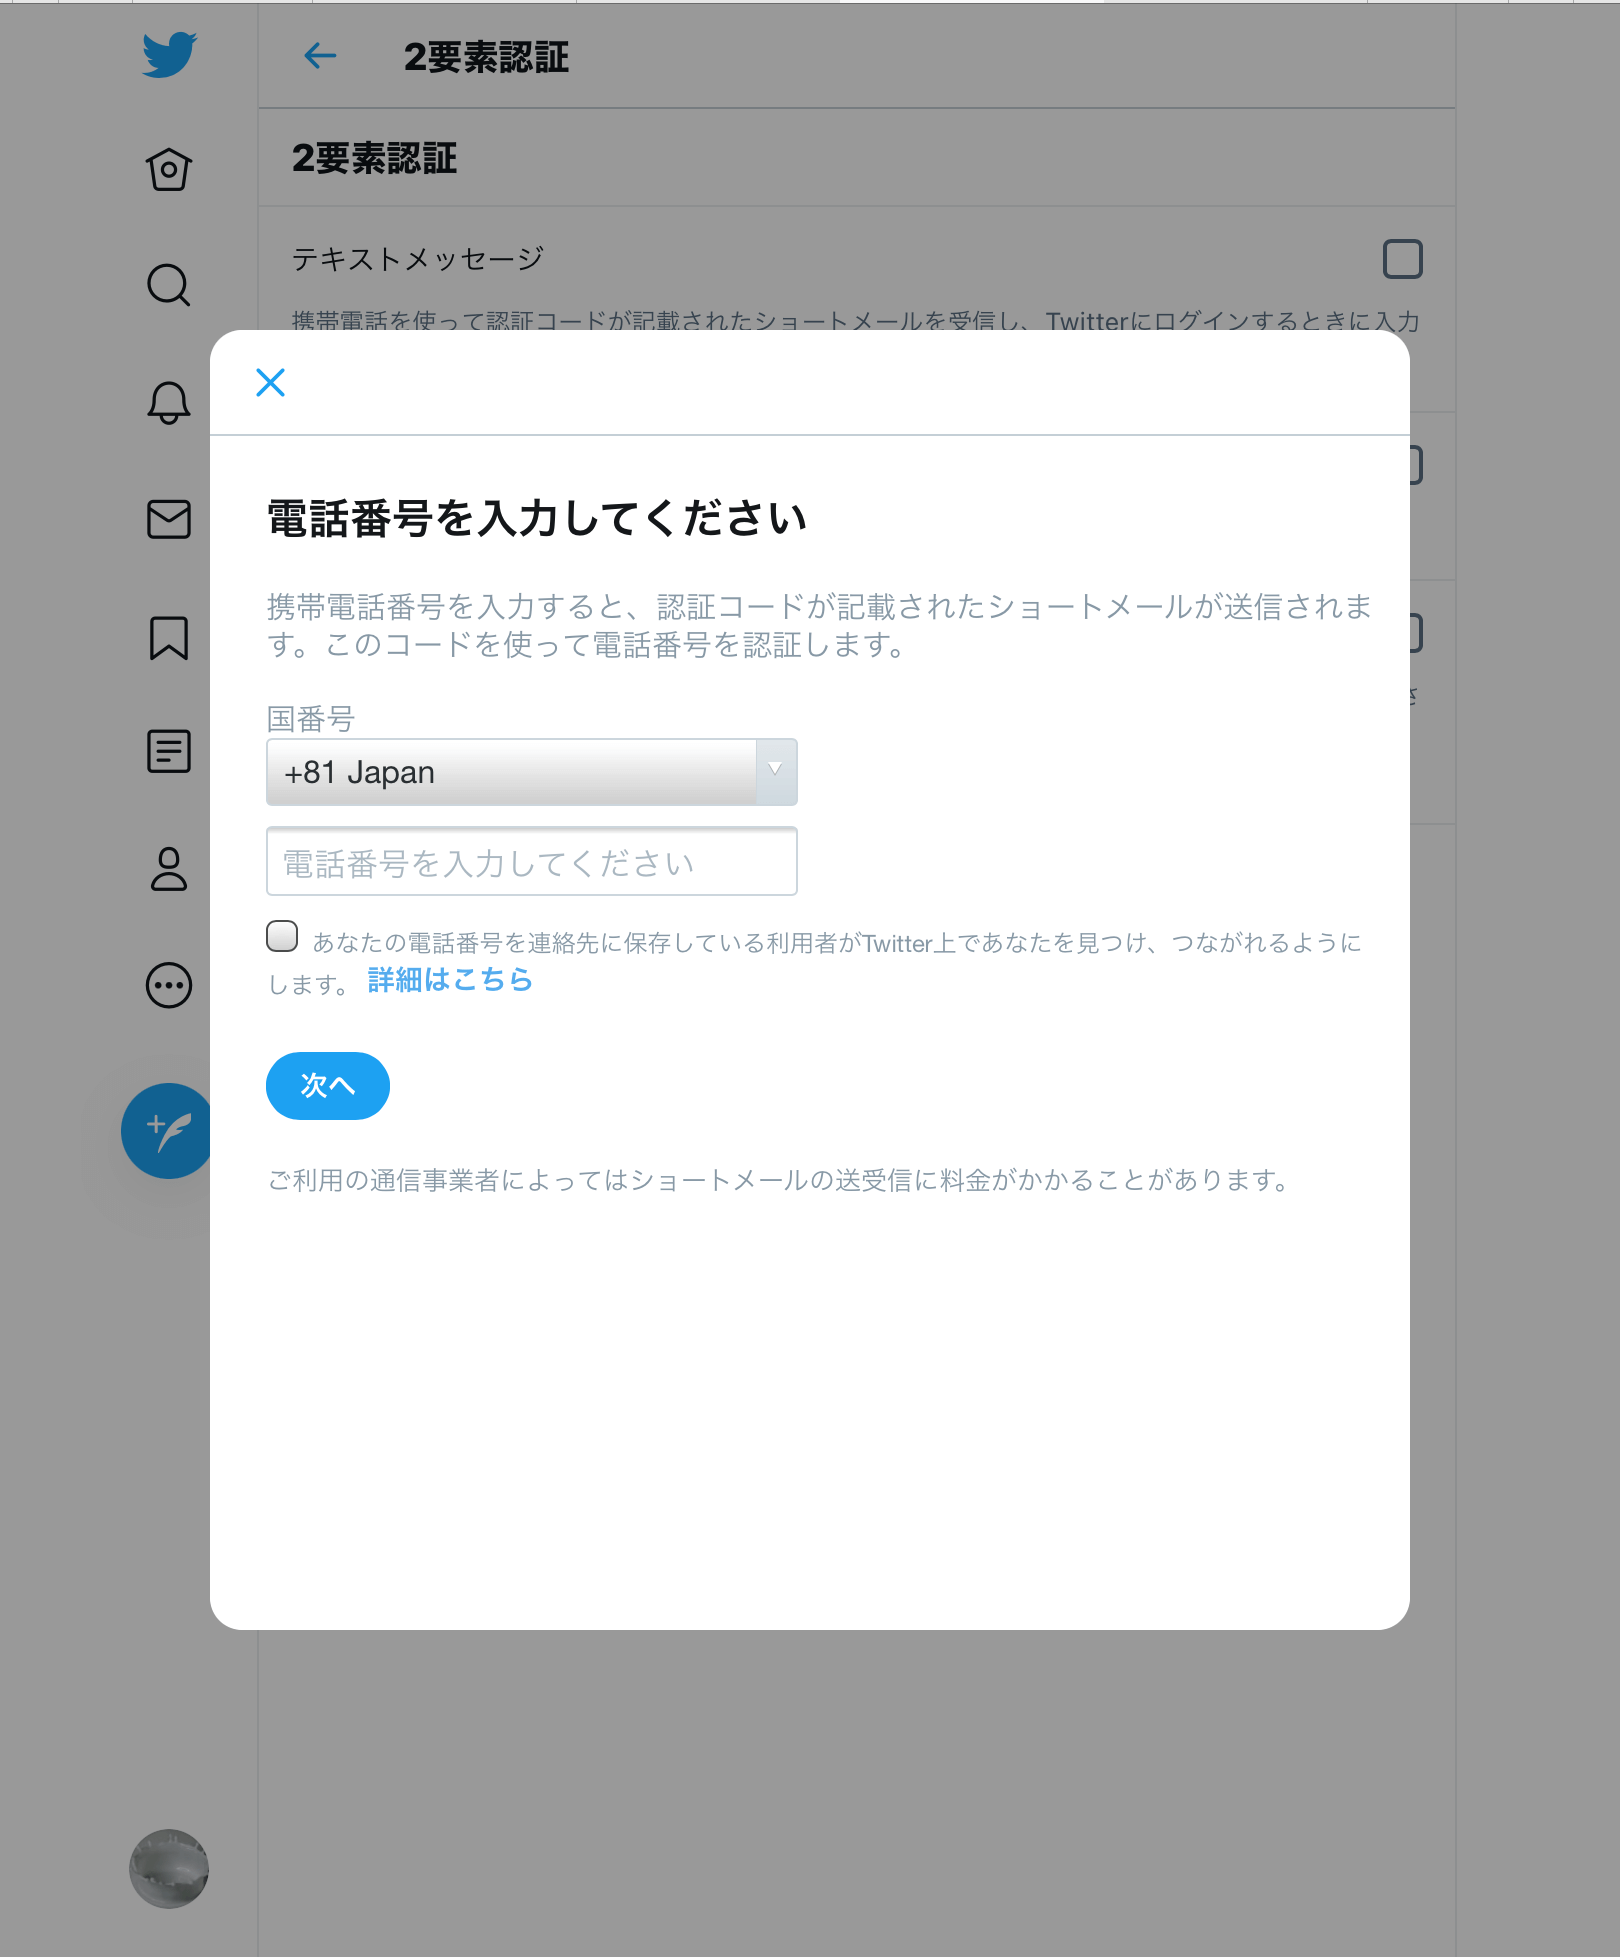Toggle the テキストメッセージ checkbox
Screen dimensions: 1620x1957
pyautogui.click(x=1402, y=259)
